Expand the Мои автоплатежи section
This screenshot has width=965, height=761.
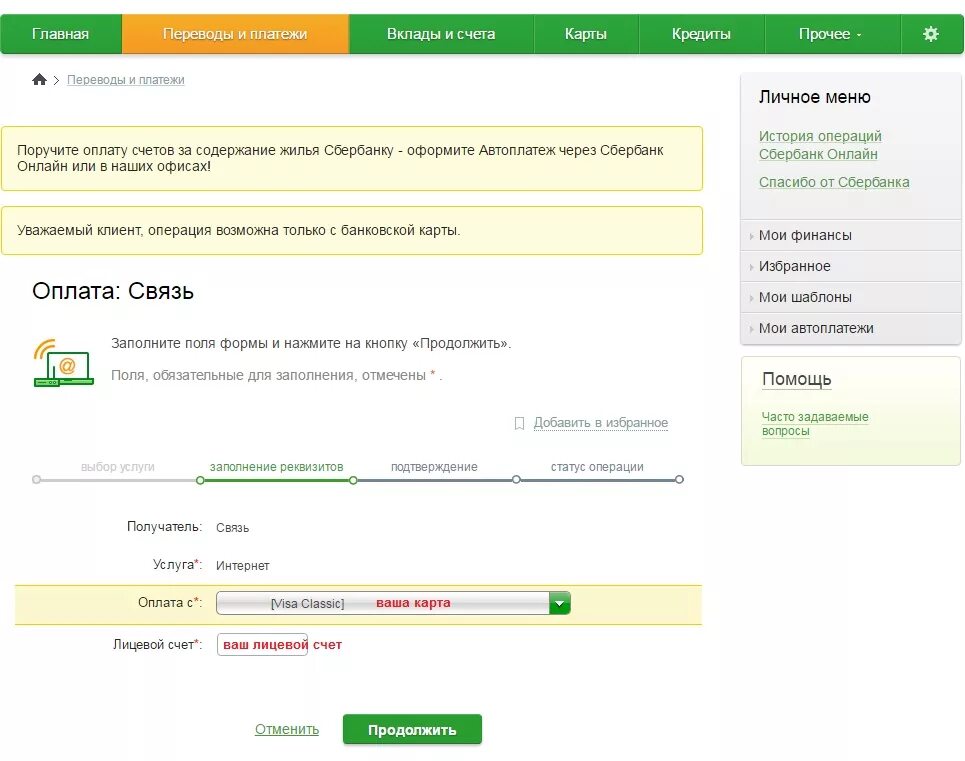point(851,329)
